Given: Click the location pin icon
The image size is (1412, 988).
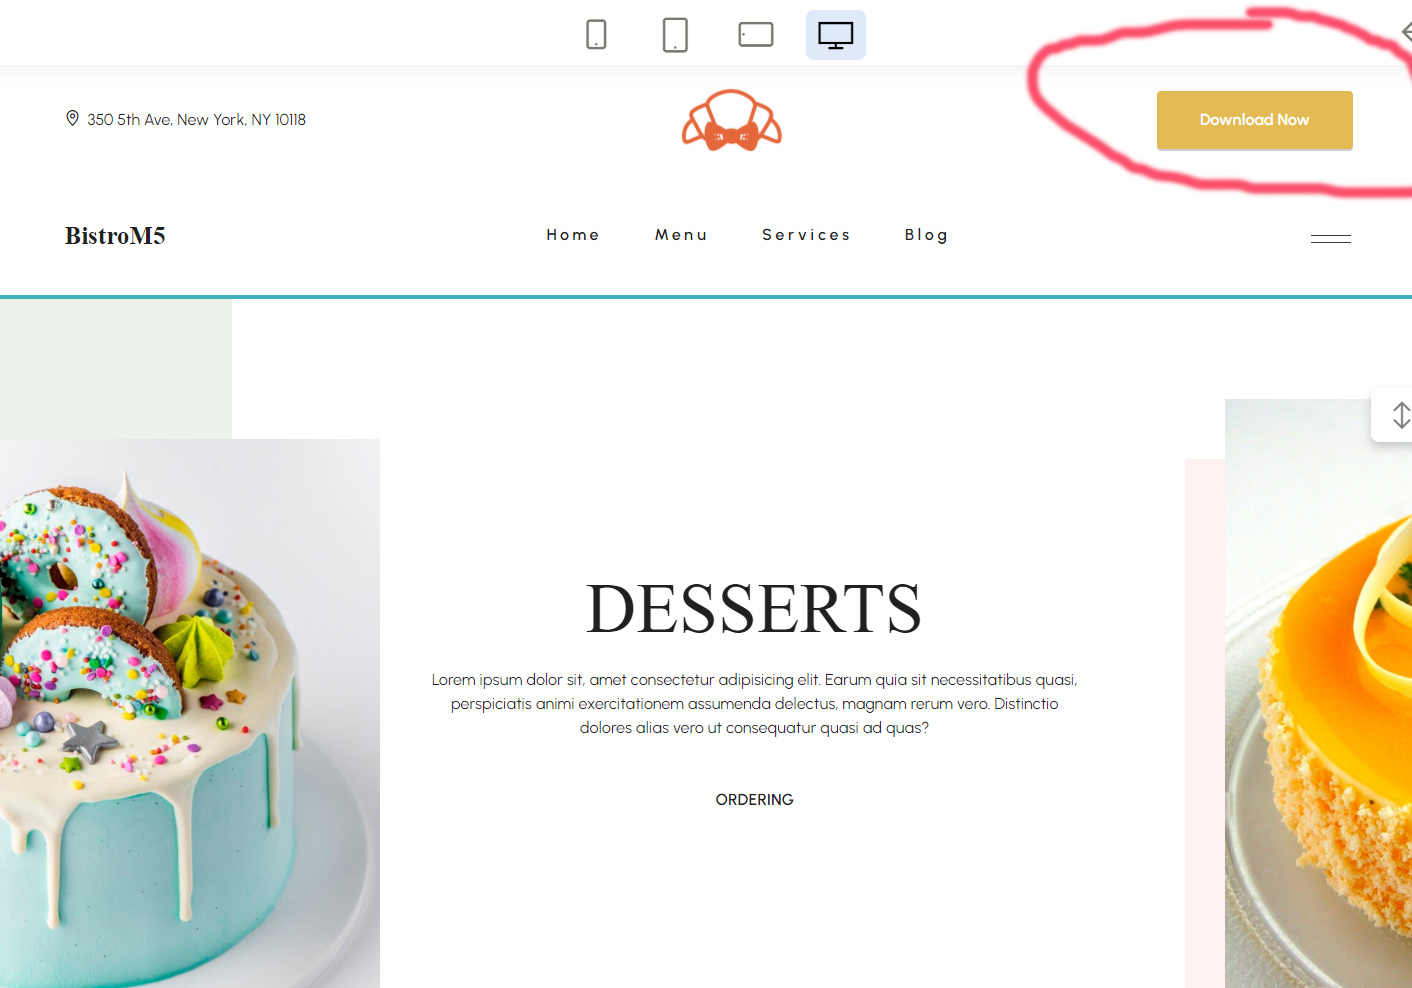Looking at the screenshot, I should coord(72,118).
